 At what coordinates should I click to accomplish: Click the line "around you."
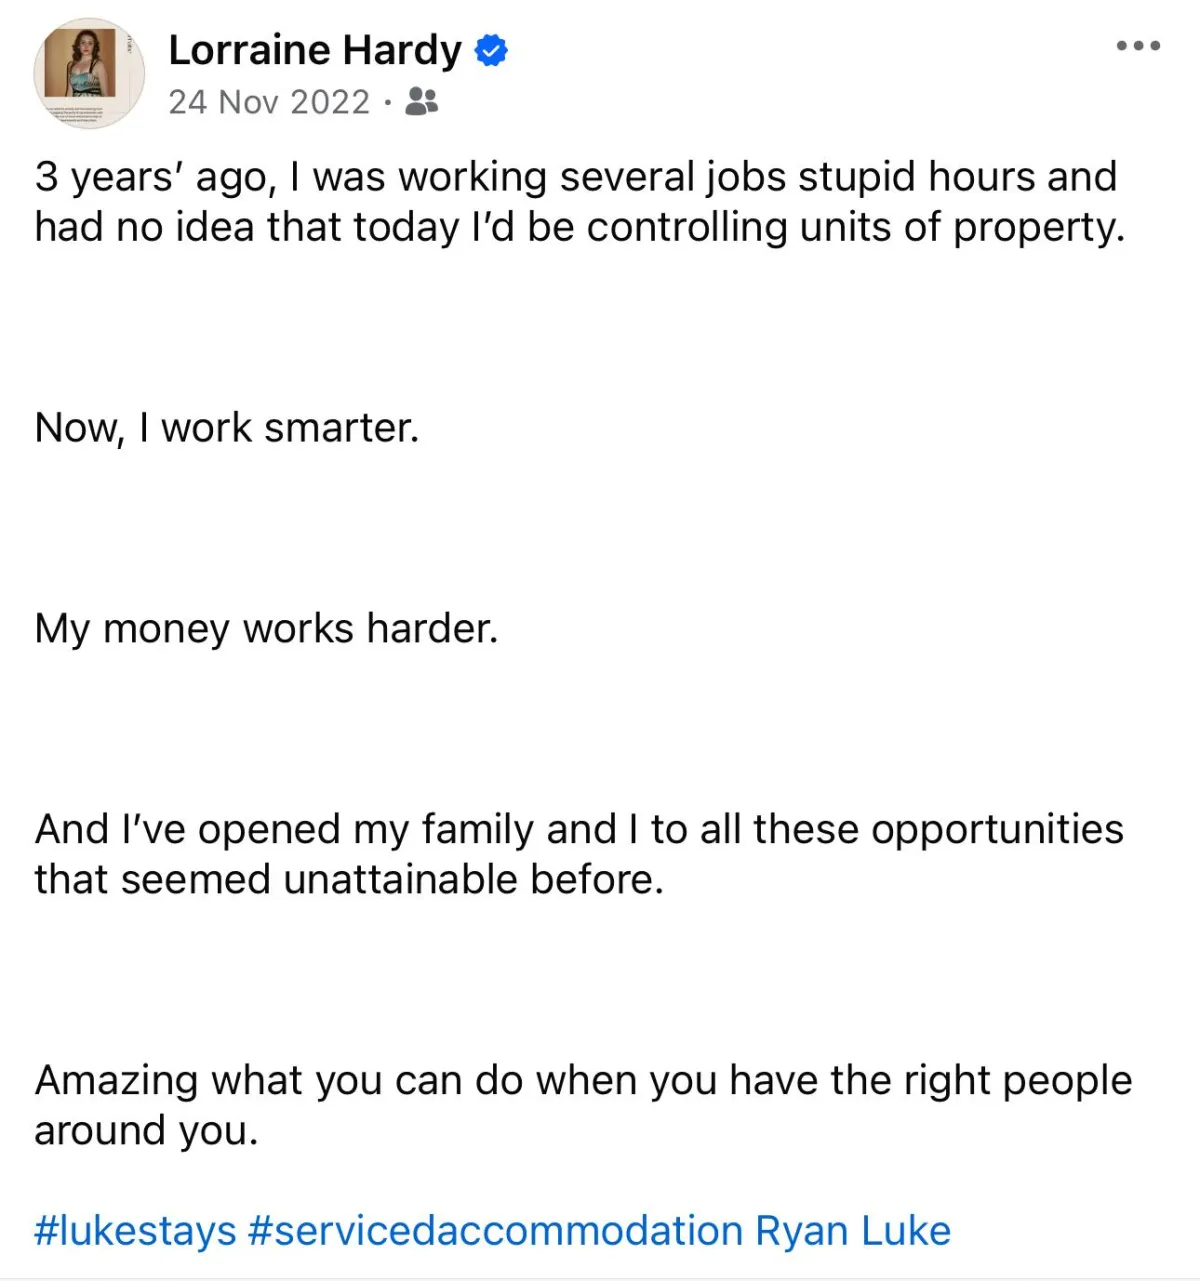[147, 1131]
